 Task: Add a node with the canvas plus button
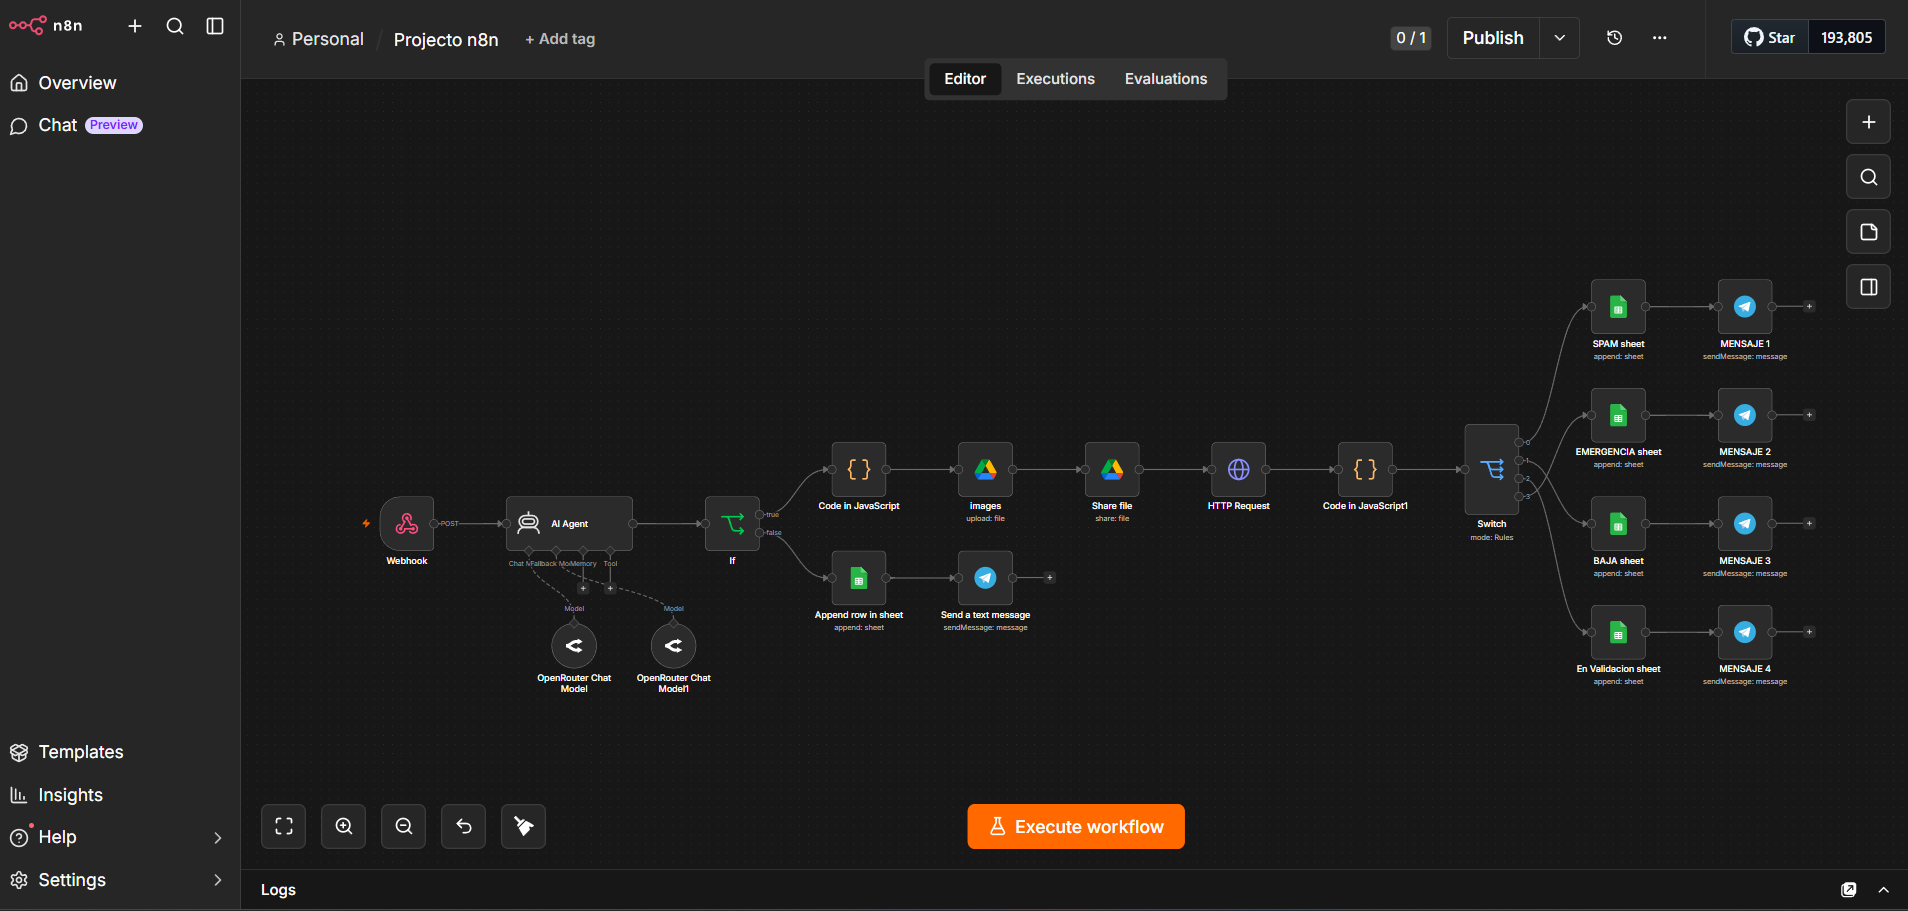point(1868,122)
